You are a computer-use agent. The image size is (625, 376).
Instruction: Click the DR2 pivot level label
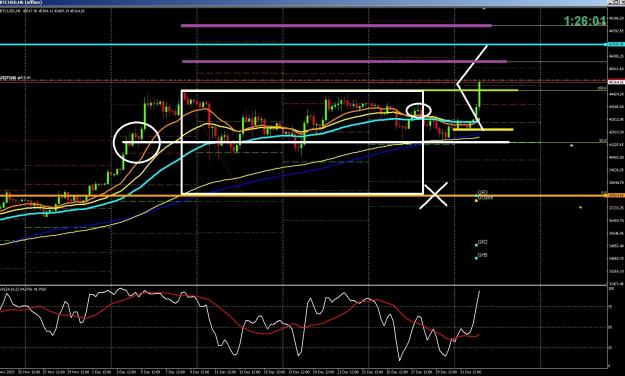tap(483, 242)
